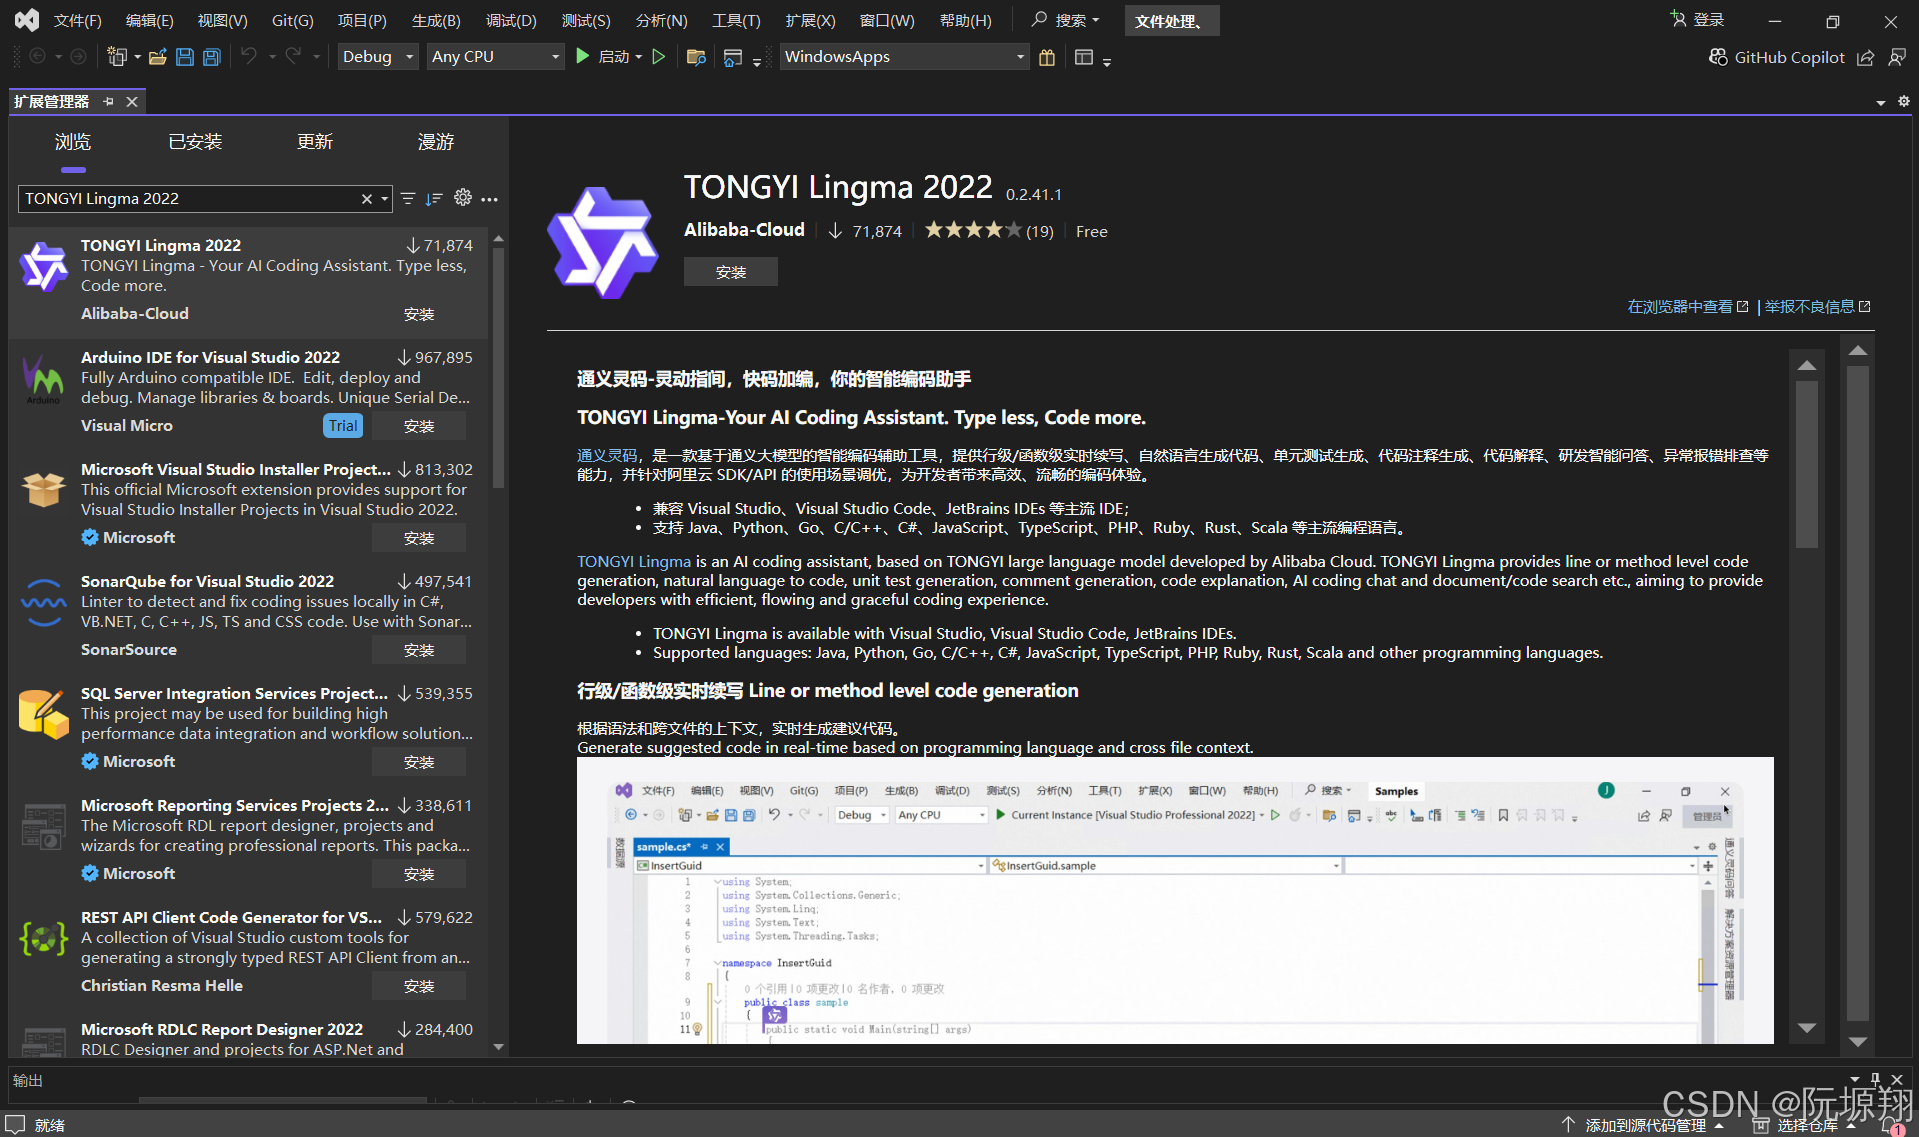Expand the New Project dropdown arrow

[x=137, y=57]
